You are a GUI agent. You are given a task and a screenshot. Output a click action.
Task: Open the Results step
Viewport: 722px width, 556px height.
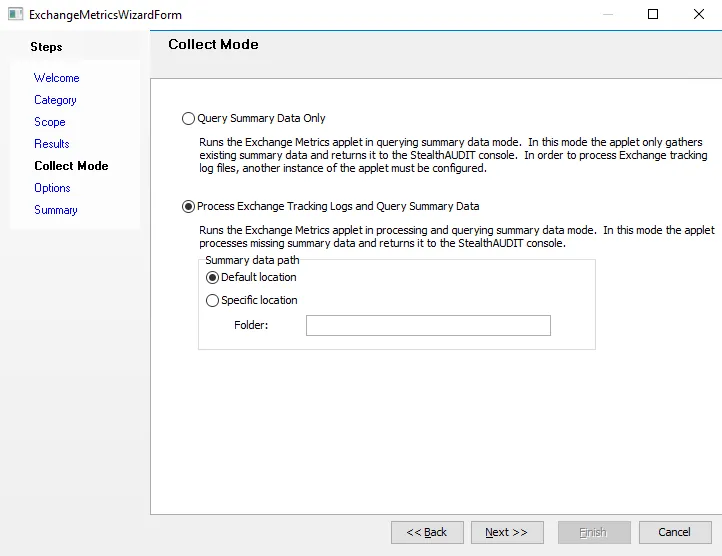[52, 144]
